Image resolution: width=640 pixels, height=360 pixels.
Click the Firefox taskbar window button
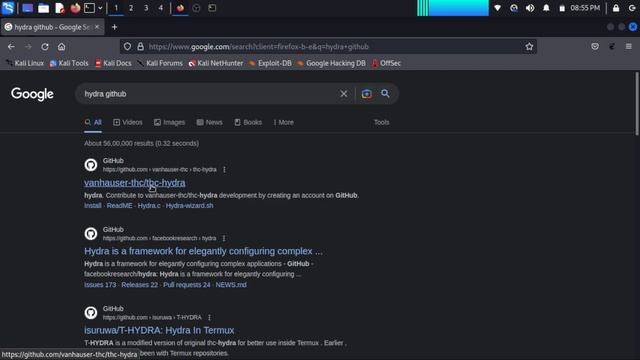pyautogui.click(x=180, y=8)
